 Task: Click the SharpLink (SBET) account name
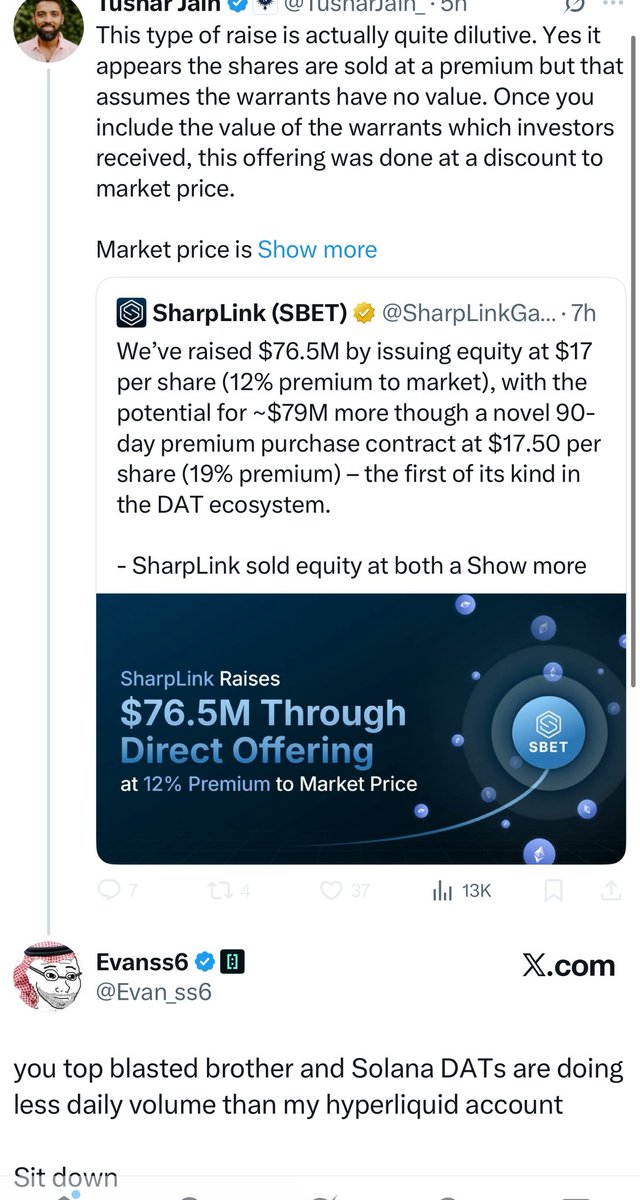[x=249, y=313]
